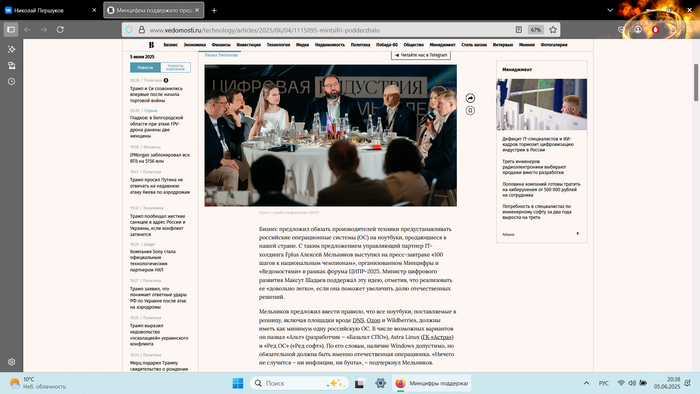Open the Недвижимость section
The height and width of the screenshot is (394, 700).
coord(330,45)
